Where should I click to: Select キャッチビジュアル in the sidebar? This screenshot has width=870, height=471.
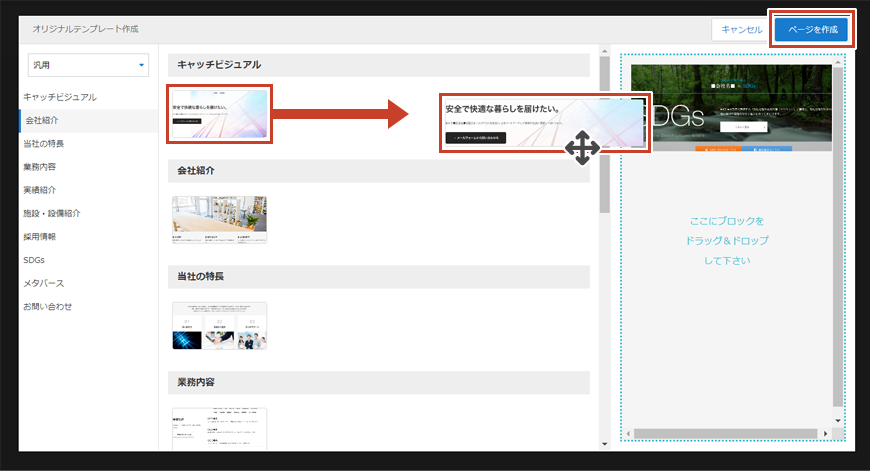coord(60,97)
